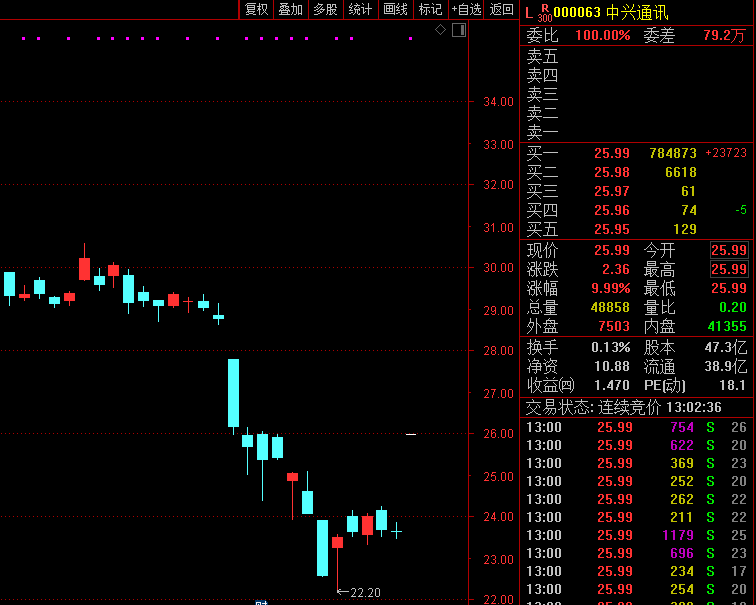This screenshot has height=605, width=756.
Task: Activate the 画线 drawing tool
Action: (x=396, y=9)
